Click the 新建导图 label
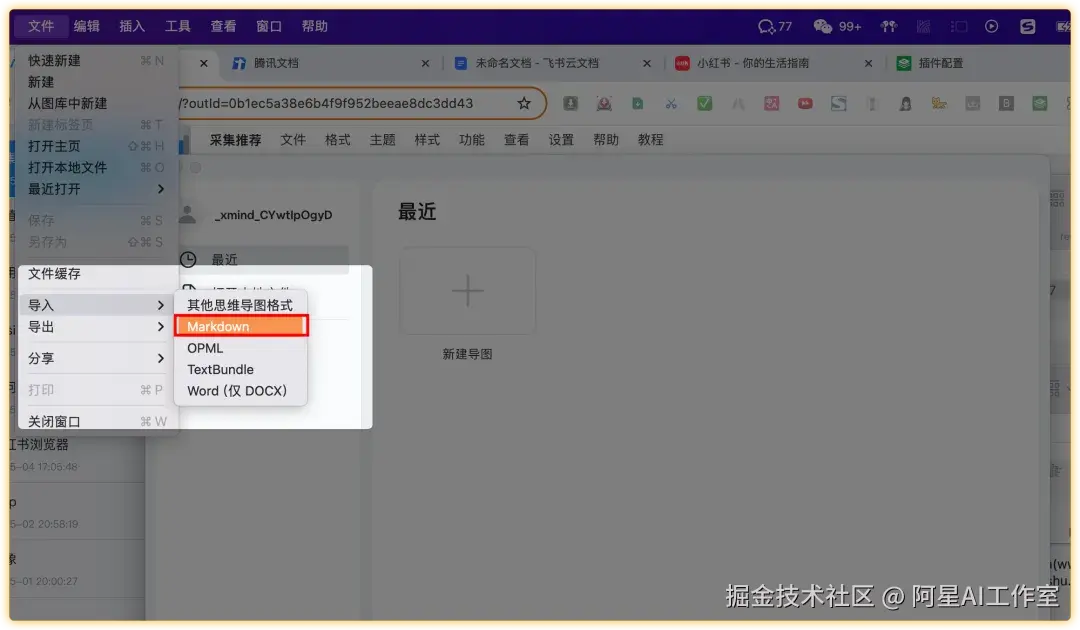This screenshot has width=1080, height=630. [467, 354]
